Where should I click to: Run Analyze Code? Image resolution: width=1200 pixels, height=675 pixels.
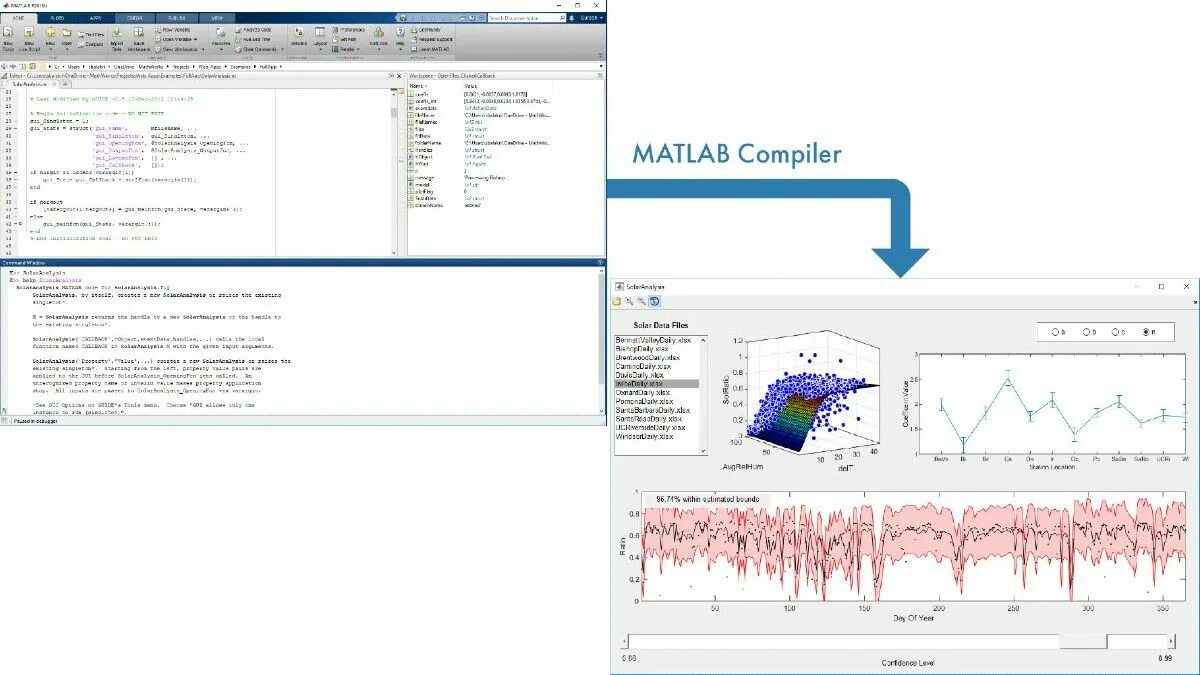click(x=251, y=29)
